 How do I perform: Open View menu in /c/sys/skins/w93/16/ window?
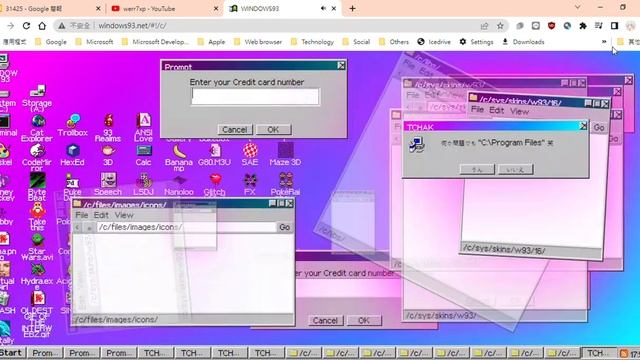pos(519,111)
